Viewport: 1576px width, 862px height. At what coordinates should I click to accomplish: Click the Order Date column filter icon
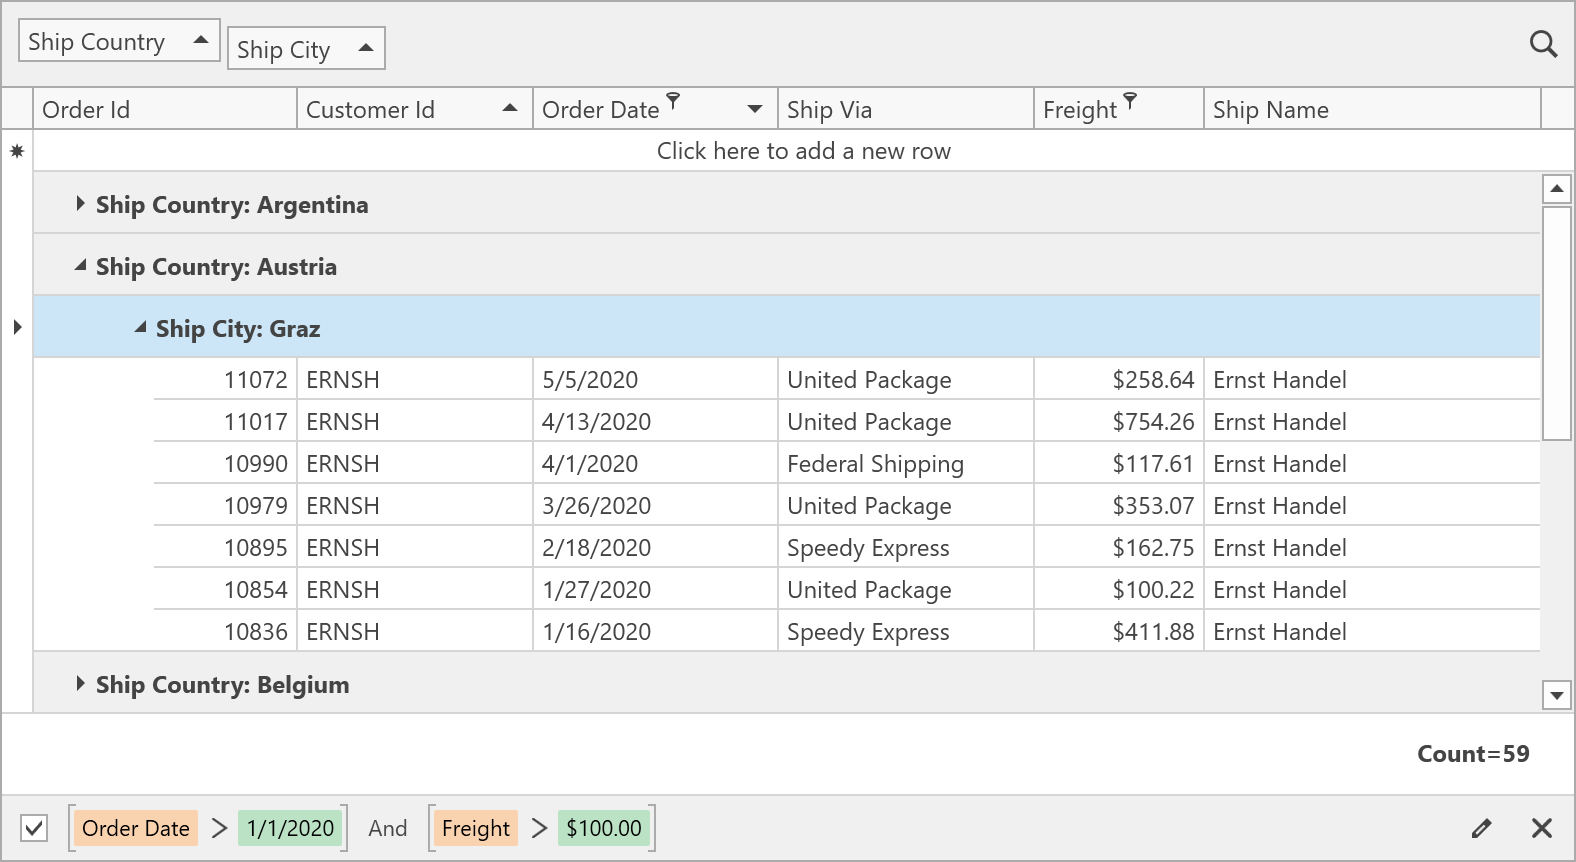pos(673,100)
